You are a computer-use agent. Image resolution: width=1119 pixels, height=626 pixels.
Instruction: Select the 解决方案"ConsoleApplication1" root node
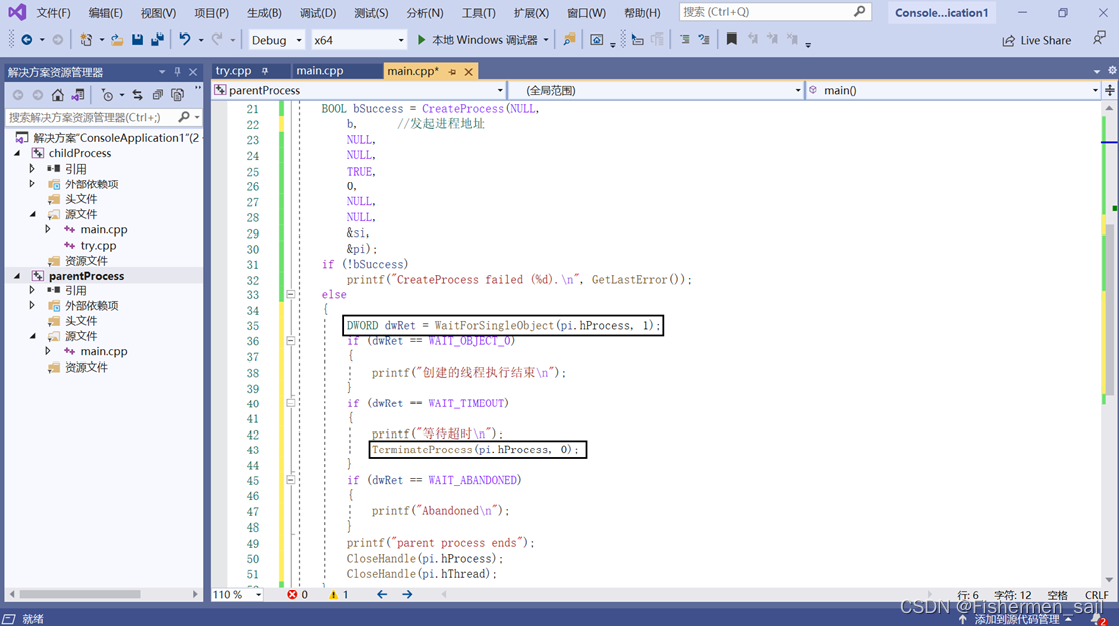[116, 138]
